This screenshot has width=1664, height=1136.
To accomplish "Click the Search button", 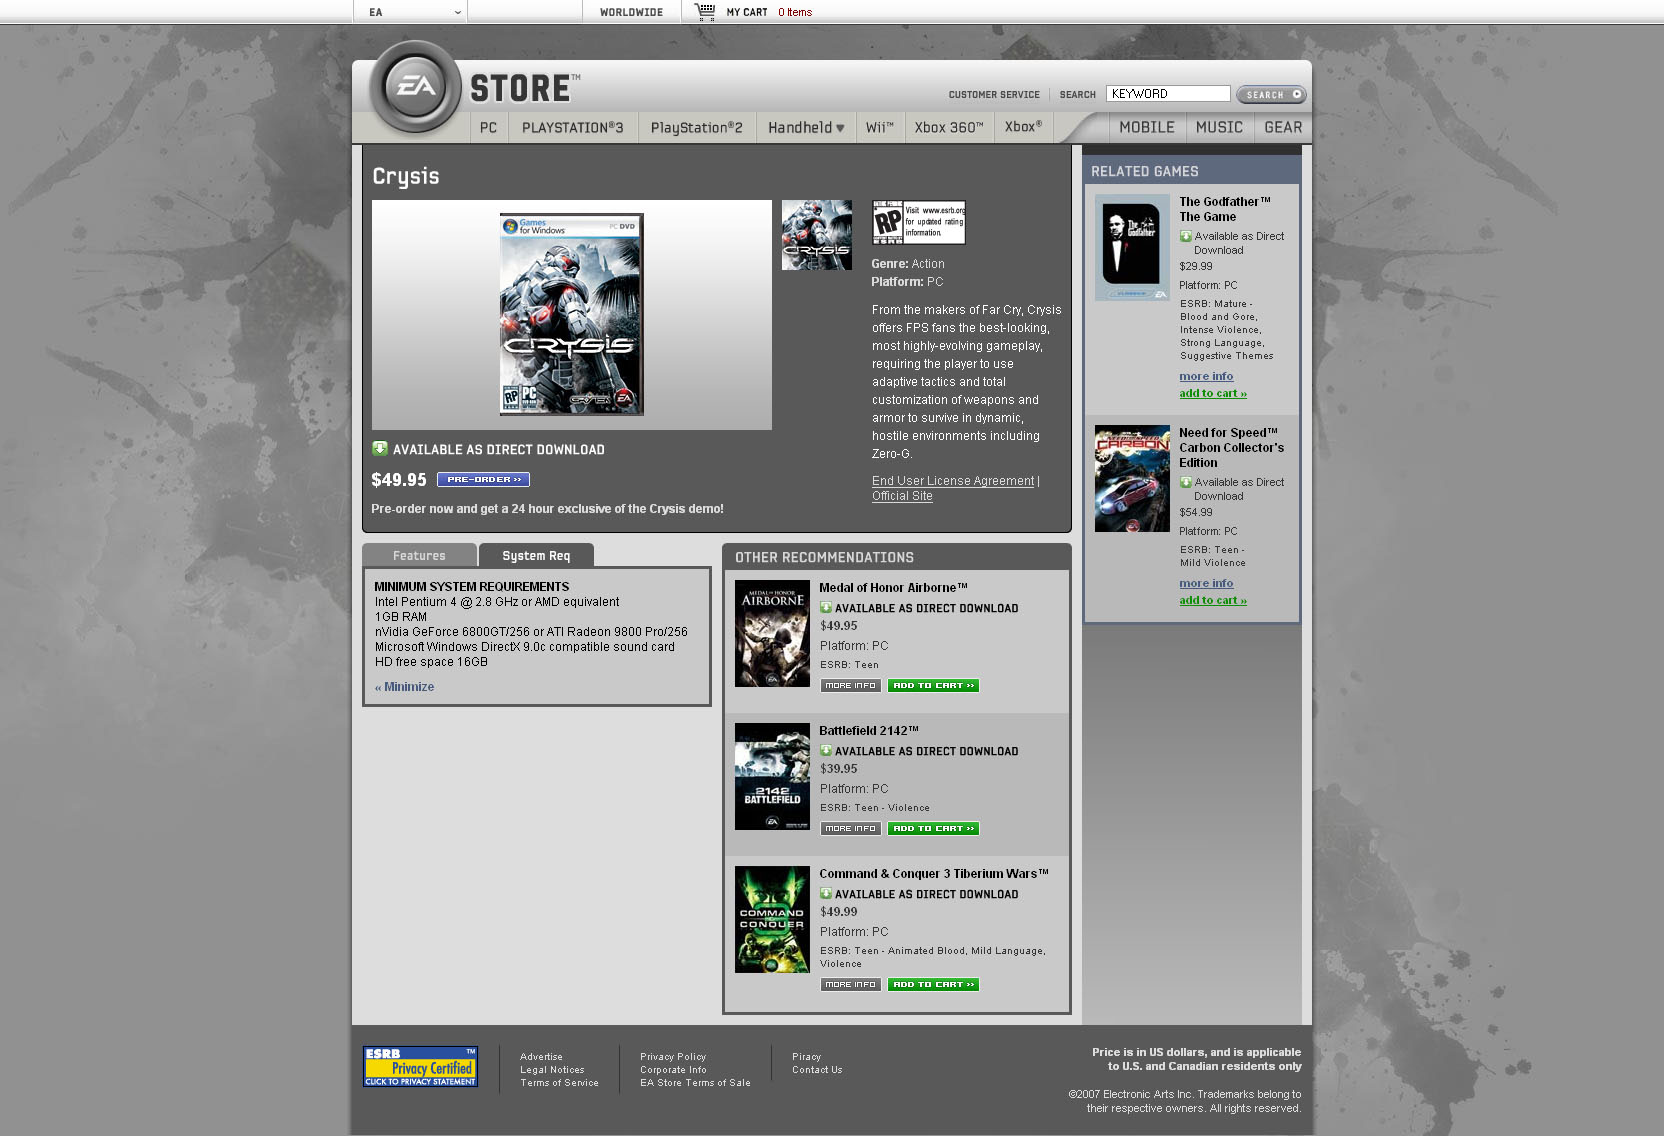I will pos(1271,94).
